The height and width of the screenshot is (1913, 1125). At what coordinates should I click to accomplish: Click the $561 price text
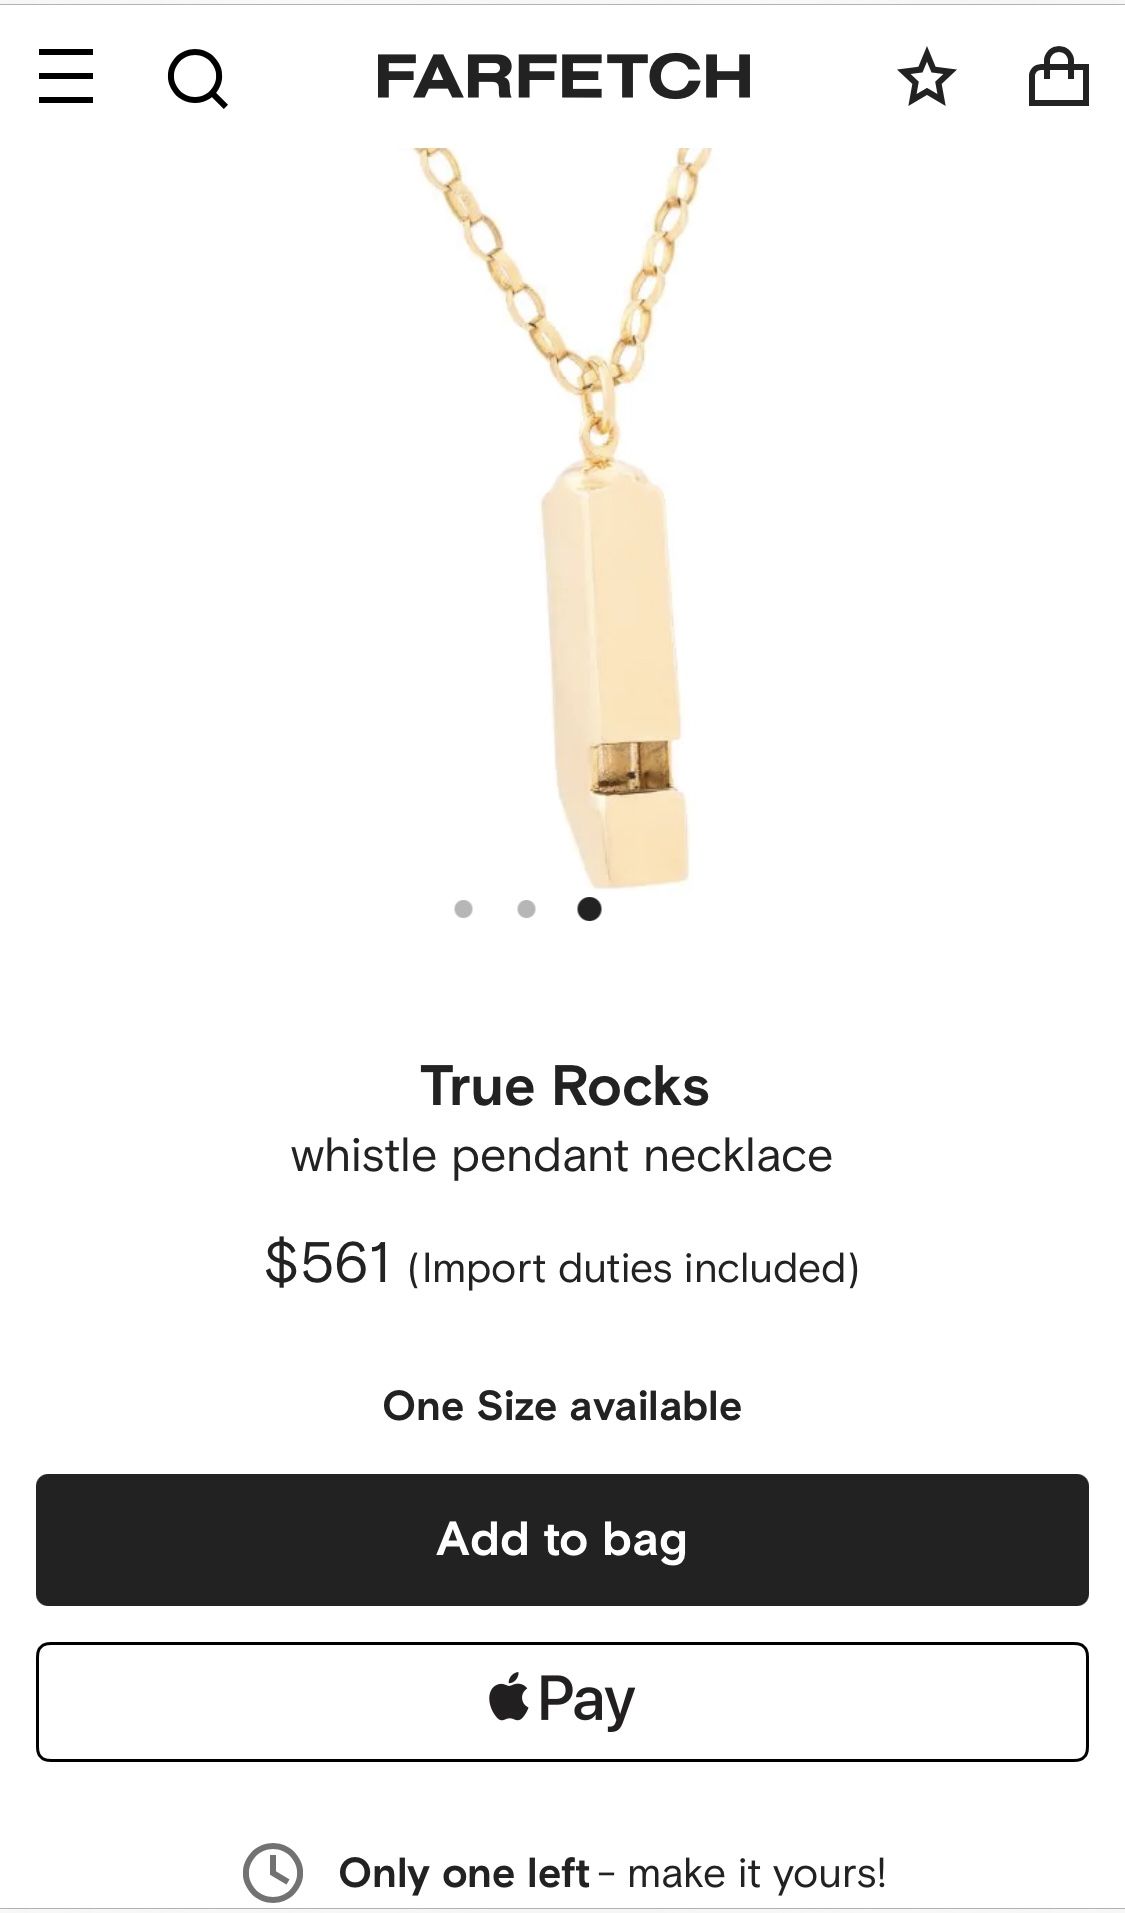328,1262
